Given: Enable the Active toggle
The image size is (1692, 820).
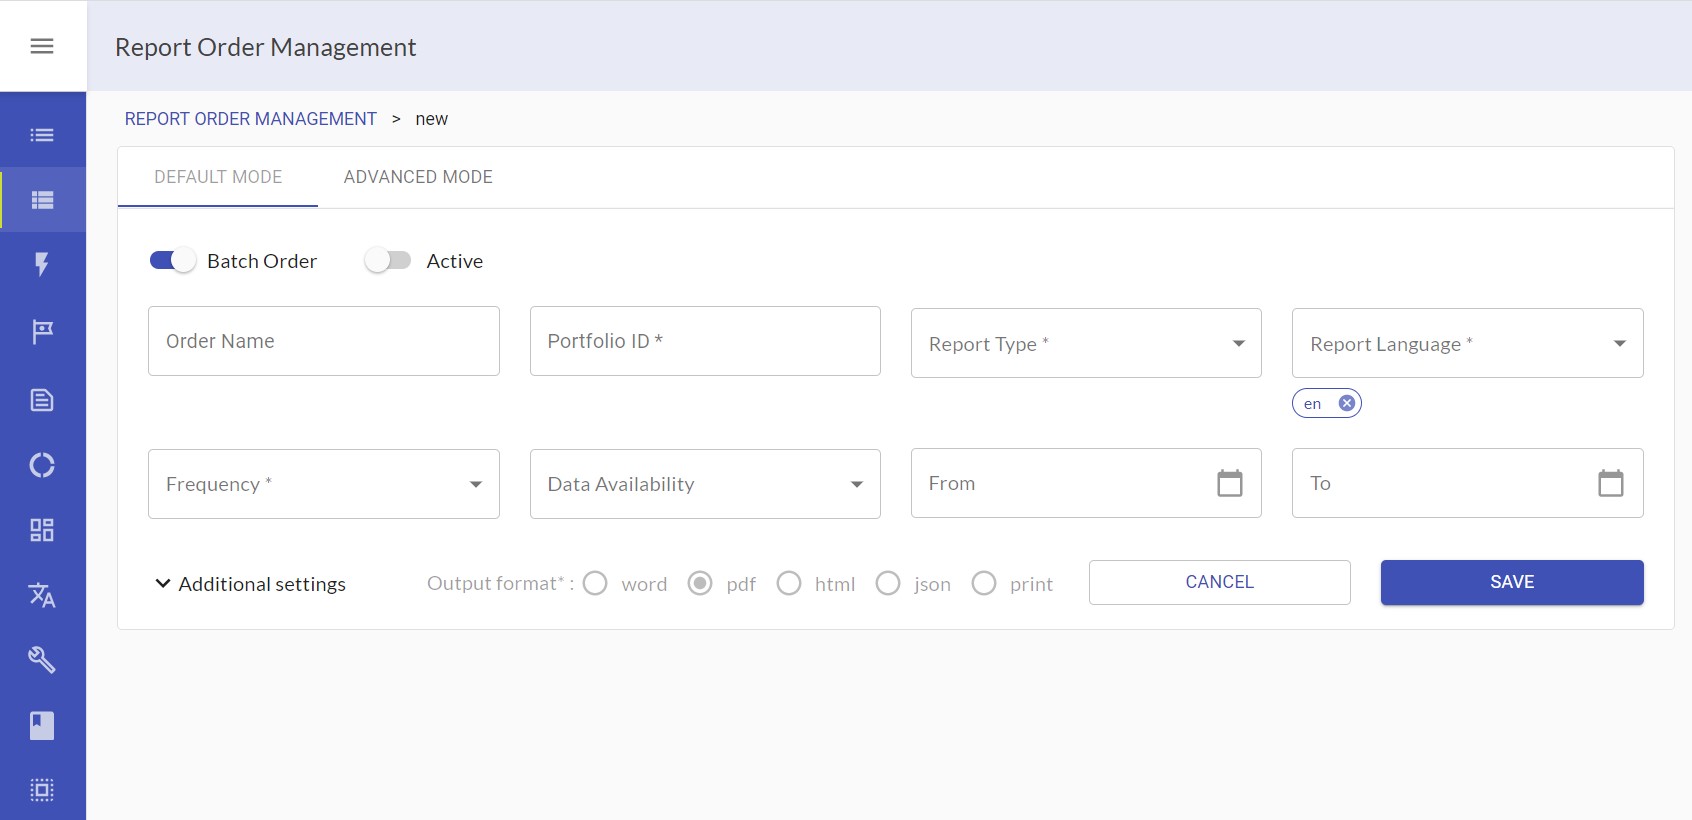Looking at the screenshot, I should point(388,261).
